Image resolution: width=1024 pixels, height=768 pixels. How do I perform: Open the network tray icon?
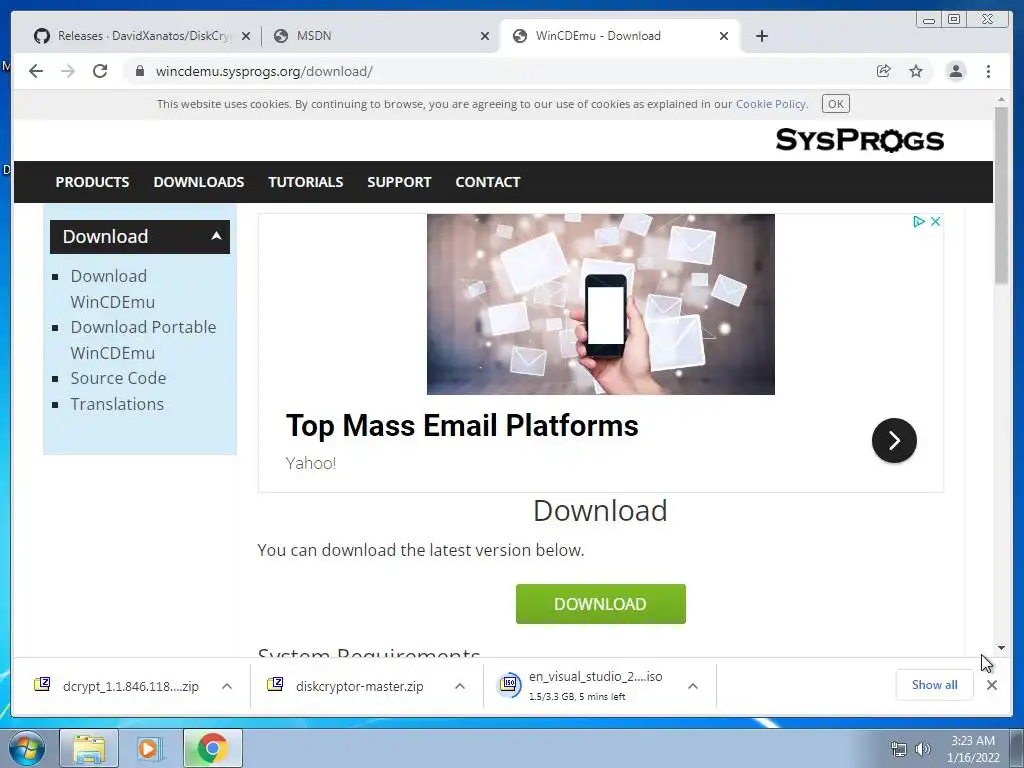coord(899,749)
